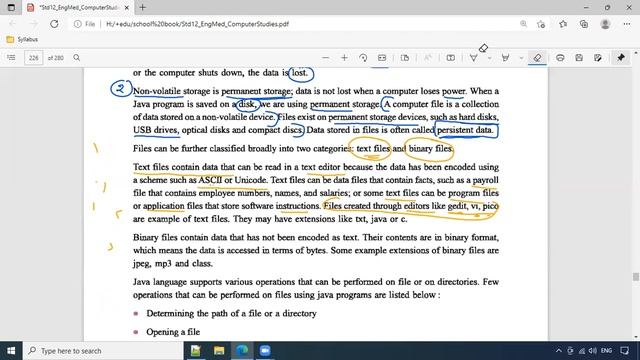640x360 pixels.
Task: Click the scrollbar up arrow
Action: [636, 53]
